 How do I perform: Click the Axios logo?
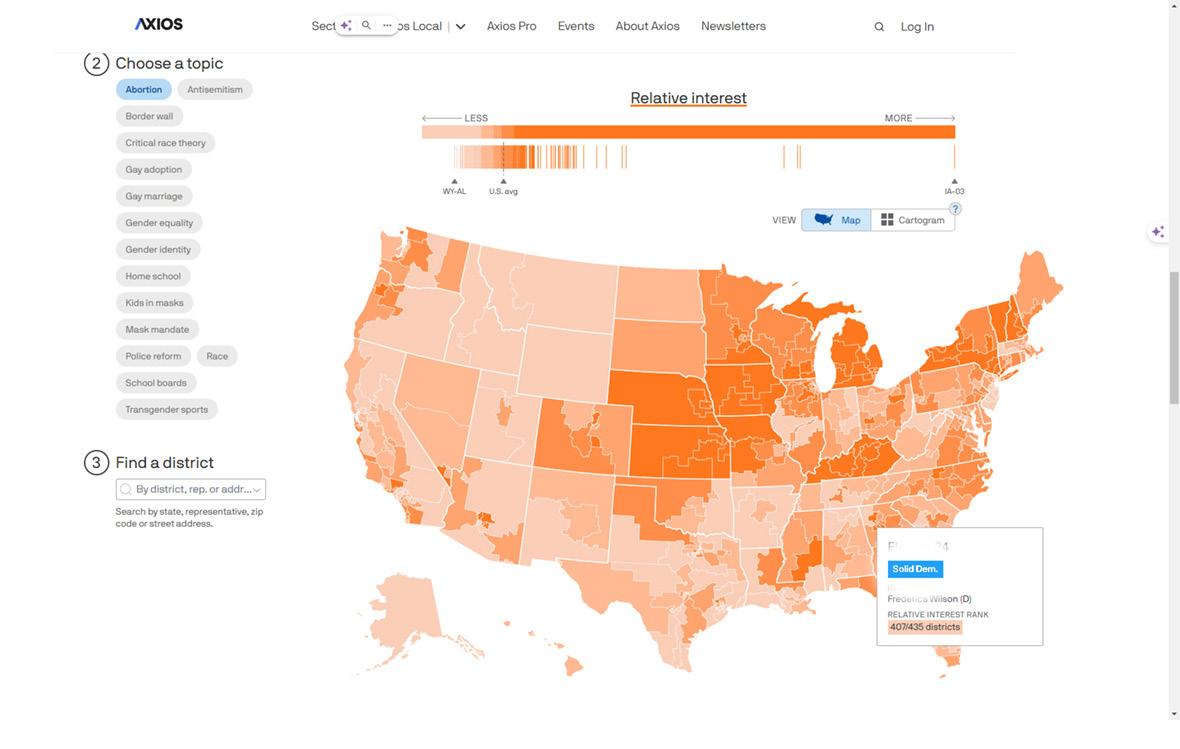(159, 24)
